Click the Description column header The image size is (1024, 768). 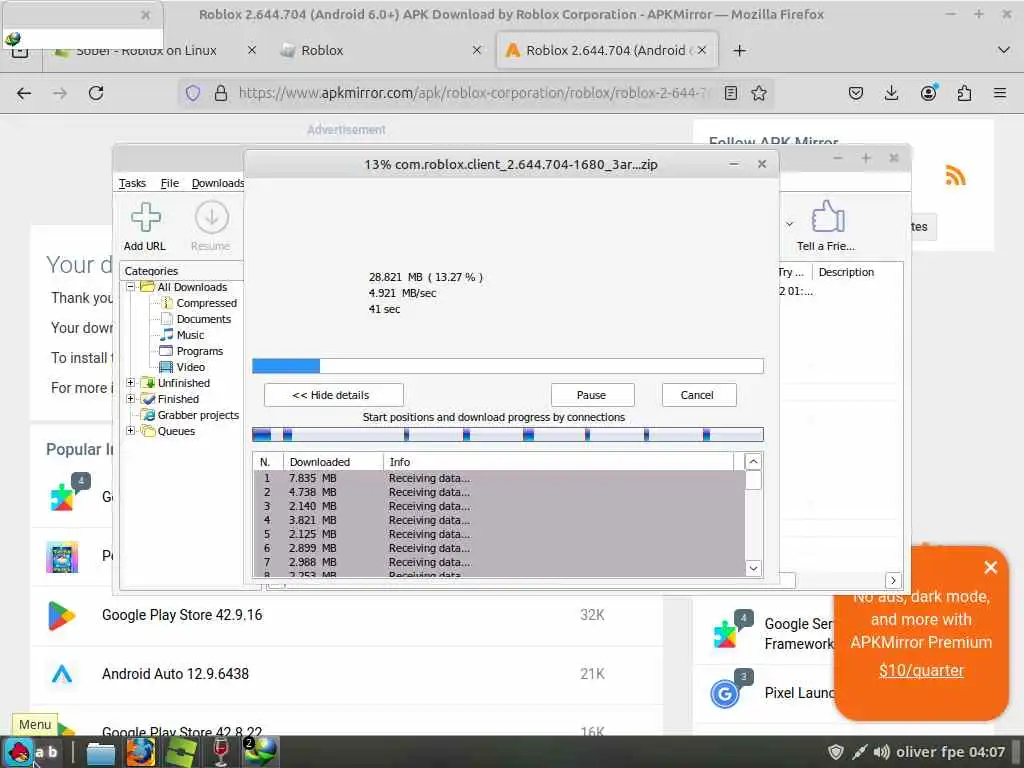tap(856, 272)
